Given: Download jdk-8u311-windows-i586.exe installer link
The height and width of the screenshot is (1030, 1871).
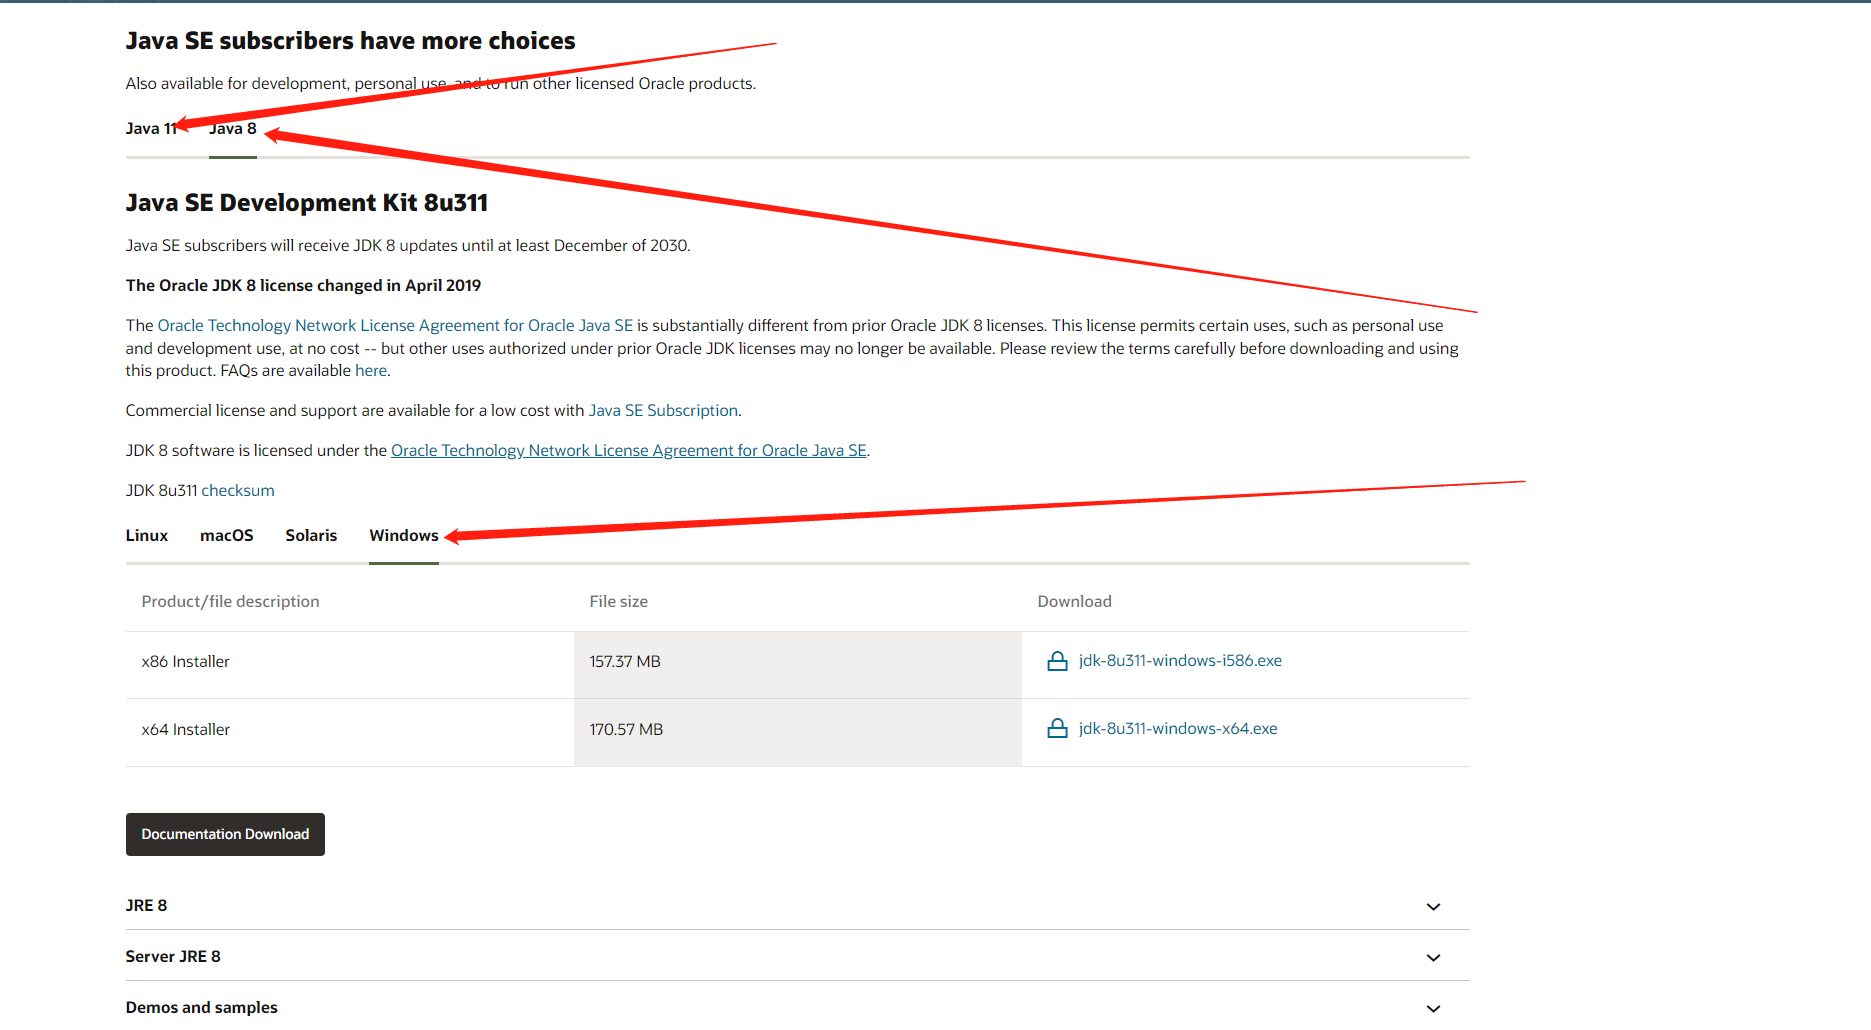Looking at the screenshot, I should (1179, 661).
